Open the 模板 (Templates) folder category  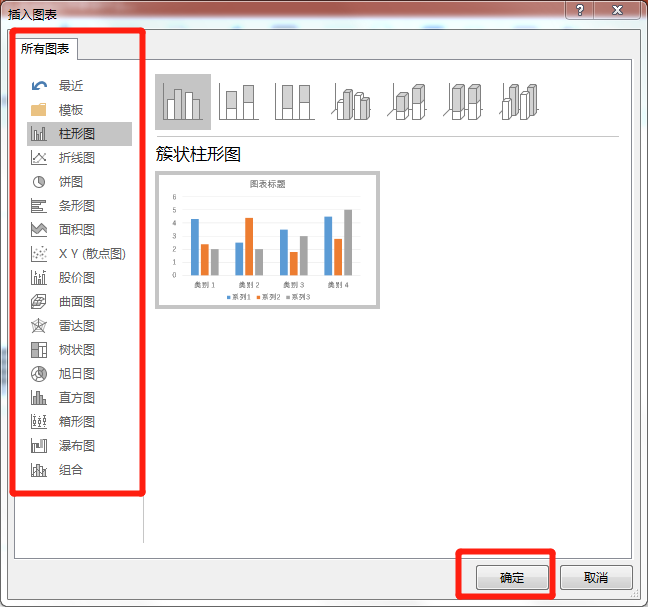pos(70,110)
